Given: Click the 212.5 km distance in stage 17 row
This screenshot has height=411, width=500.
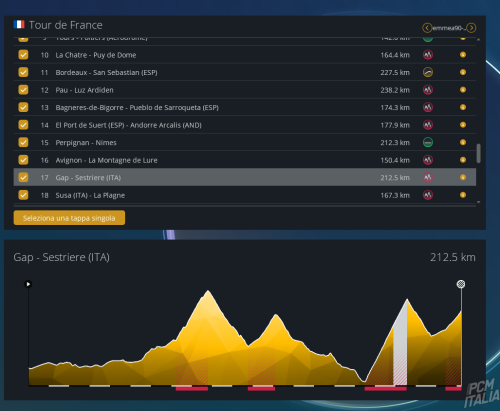Looking at the screenshot, I should (395, 178).
